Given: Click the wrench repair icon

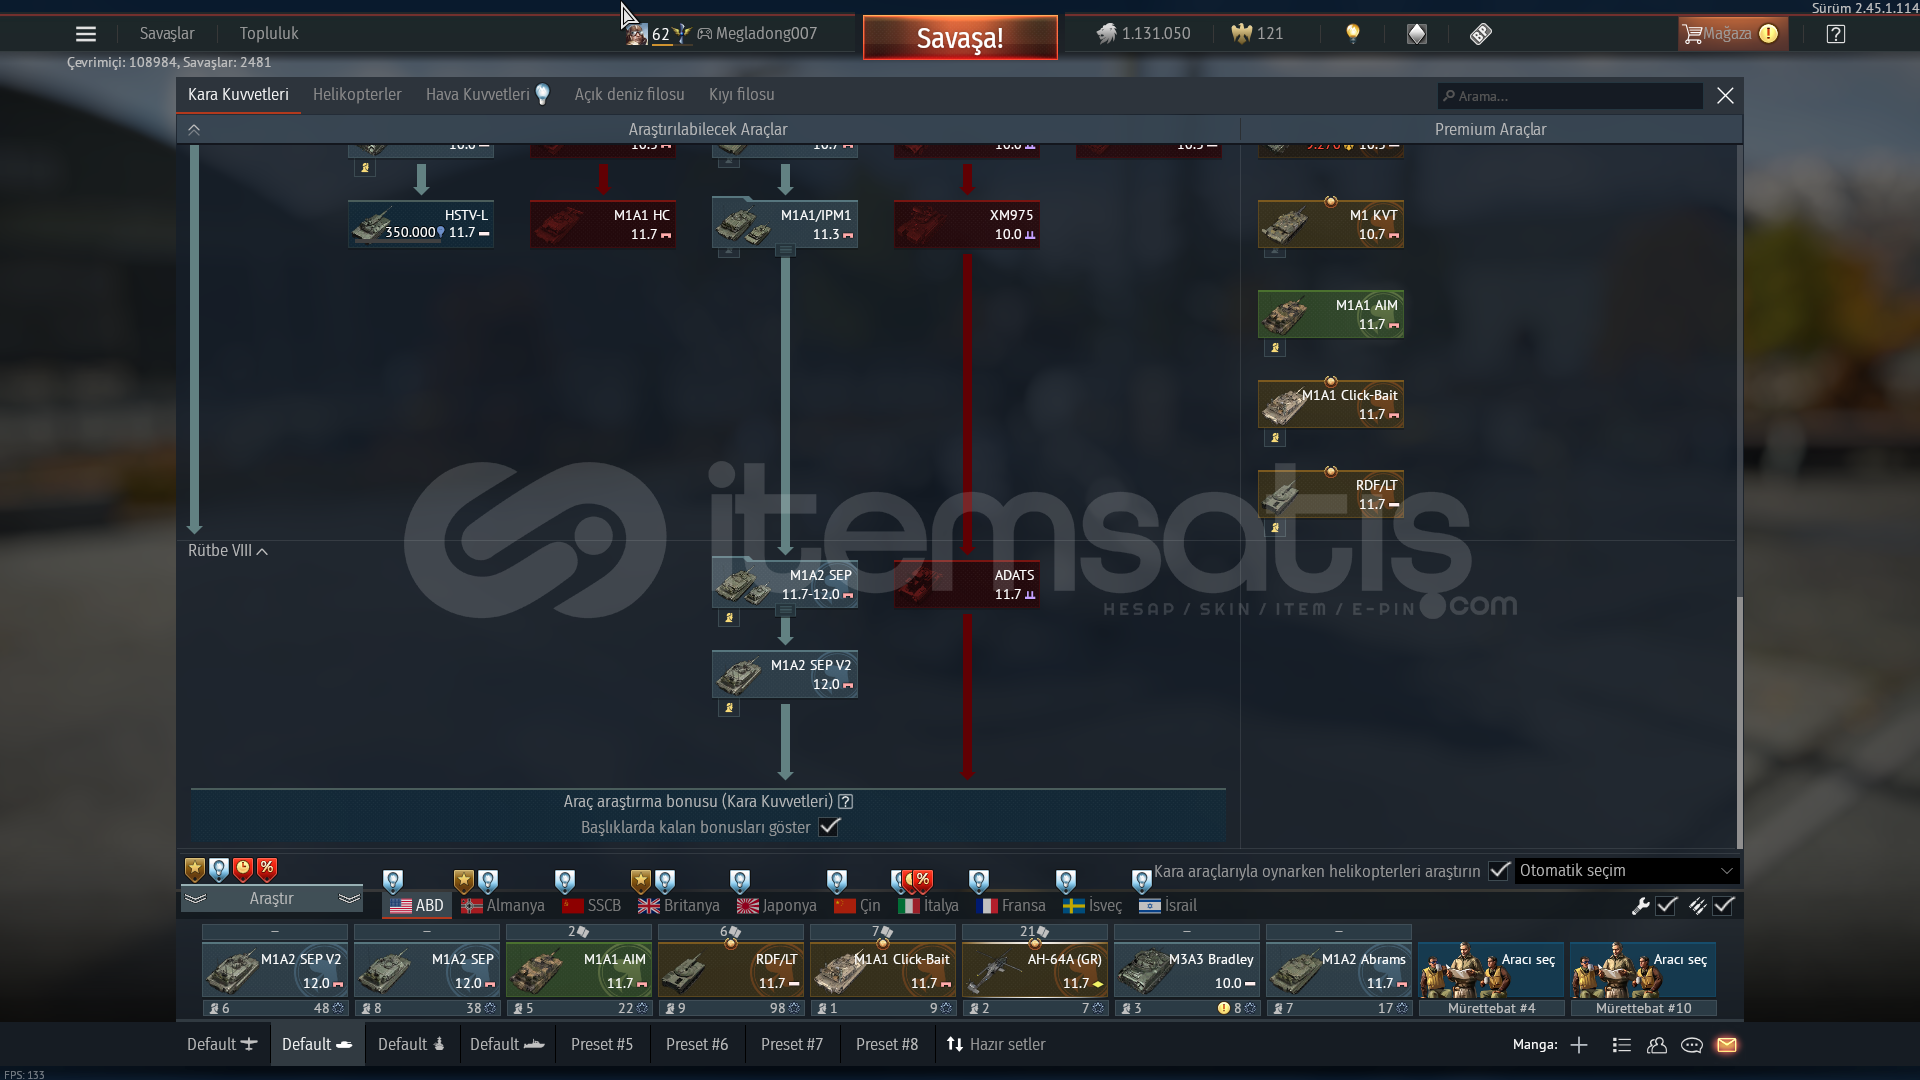Looking at the screenshot, I should (1640, 906).
